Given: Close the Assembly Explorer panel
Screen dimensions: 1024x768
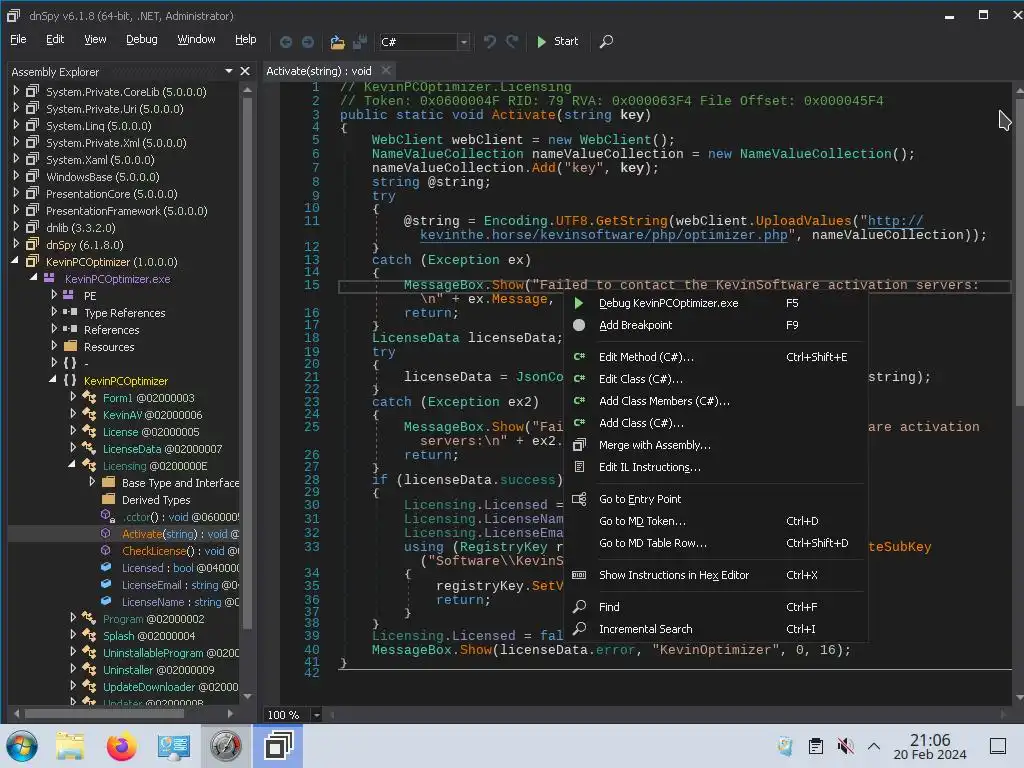Looking at the screenshot, I should tap(245, 71).
